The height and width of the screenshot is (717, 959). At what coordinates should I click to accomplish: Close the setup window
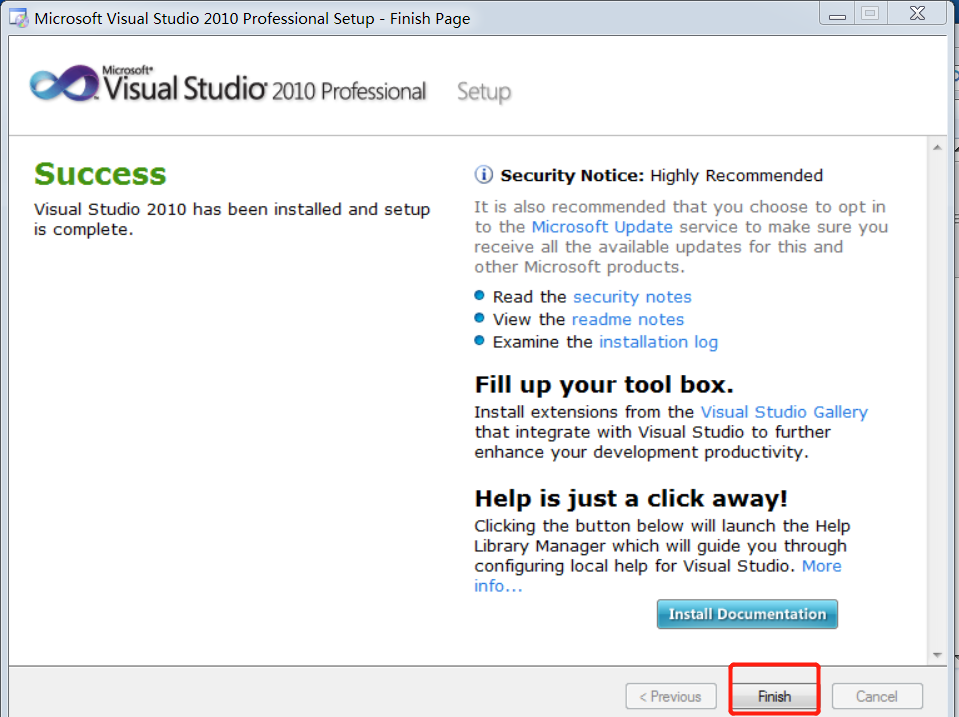point(916,14)
